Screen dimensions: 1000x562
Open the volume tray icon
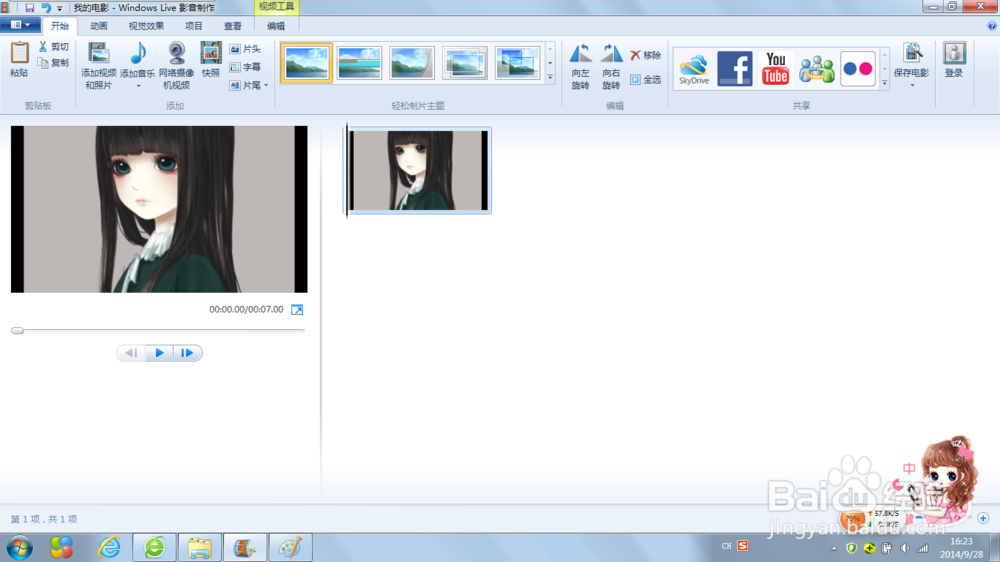[904, 548]
